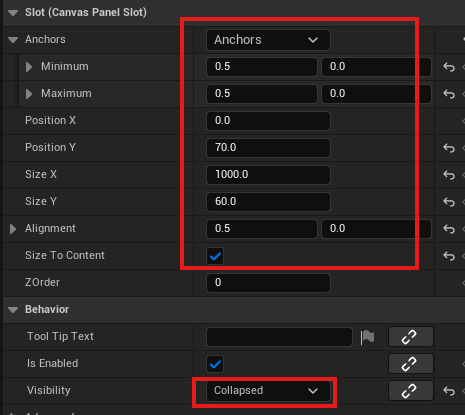Click the Tool Tip Text input field
465x415 pixels.
pyautogui.click(x=279, y=337)
